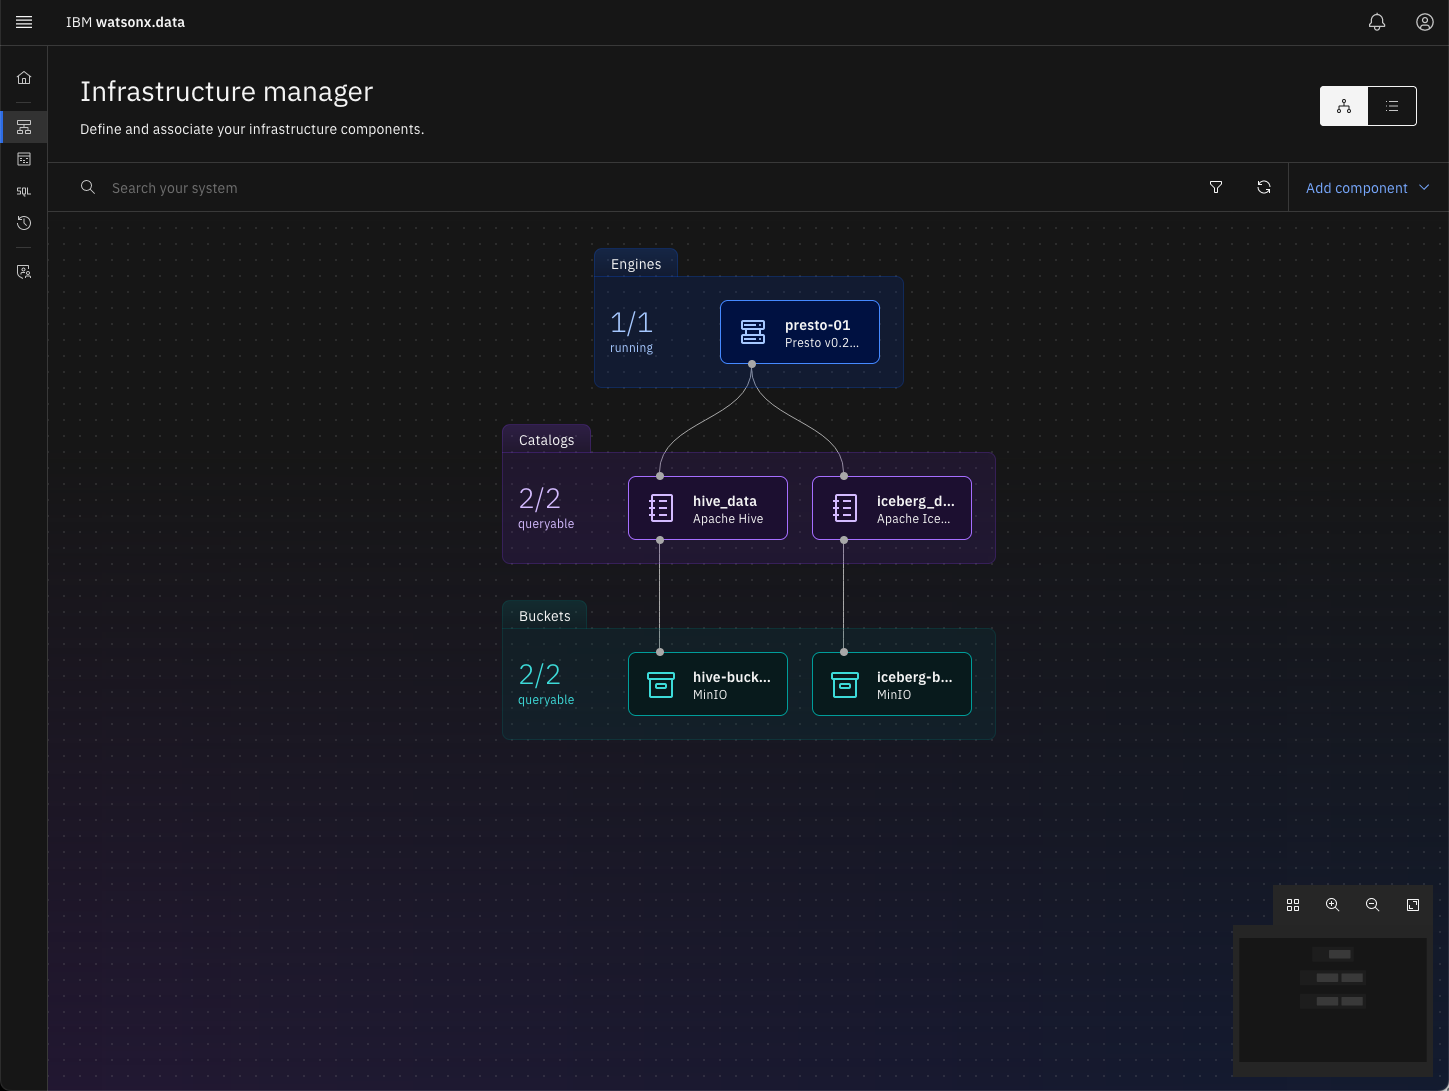Open the Data manager sidebar icon
Image resolution: width=1449 pixels, height=1091 pixels.
[24, 159]
